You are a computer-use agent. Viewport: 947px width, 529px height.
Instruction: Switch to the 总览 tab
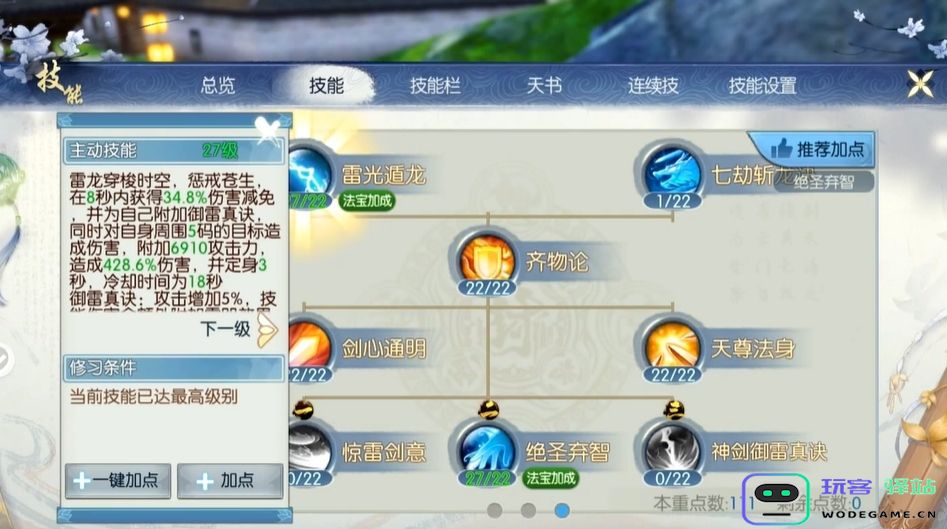pos(217,85)
